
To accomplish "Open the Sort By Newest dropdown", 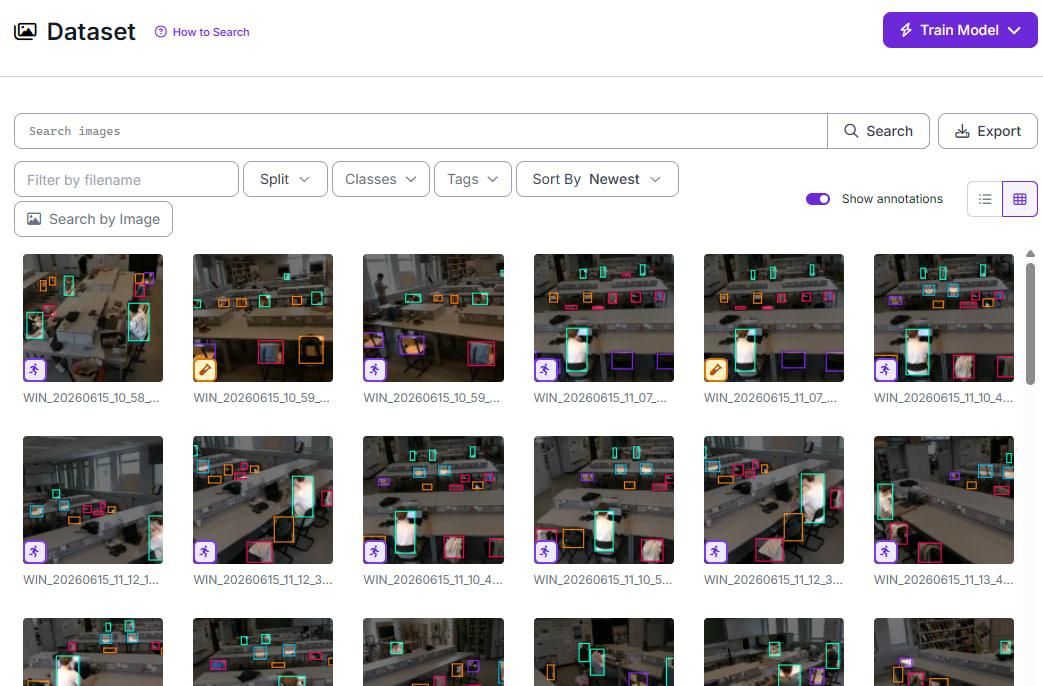I will (597, 179).
